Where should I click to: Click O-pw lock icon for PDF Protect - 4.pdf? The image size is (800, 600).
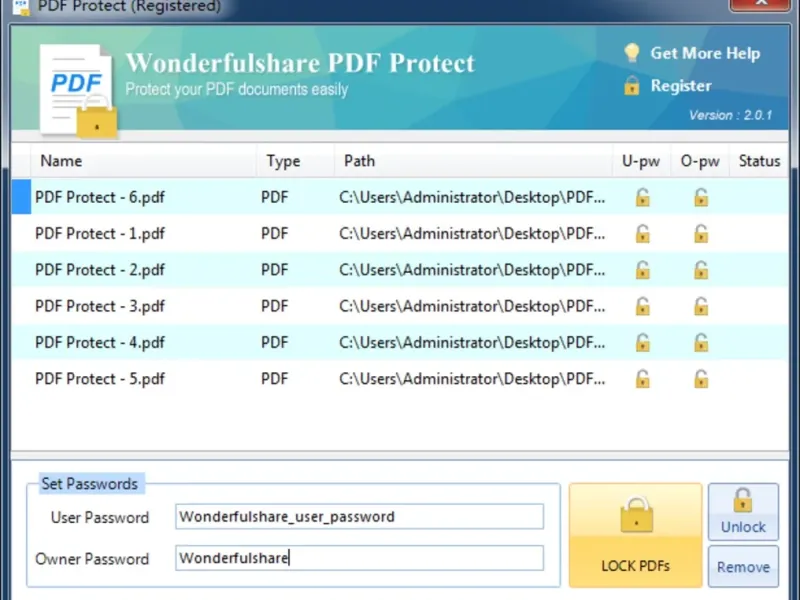[701, 342]
